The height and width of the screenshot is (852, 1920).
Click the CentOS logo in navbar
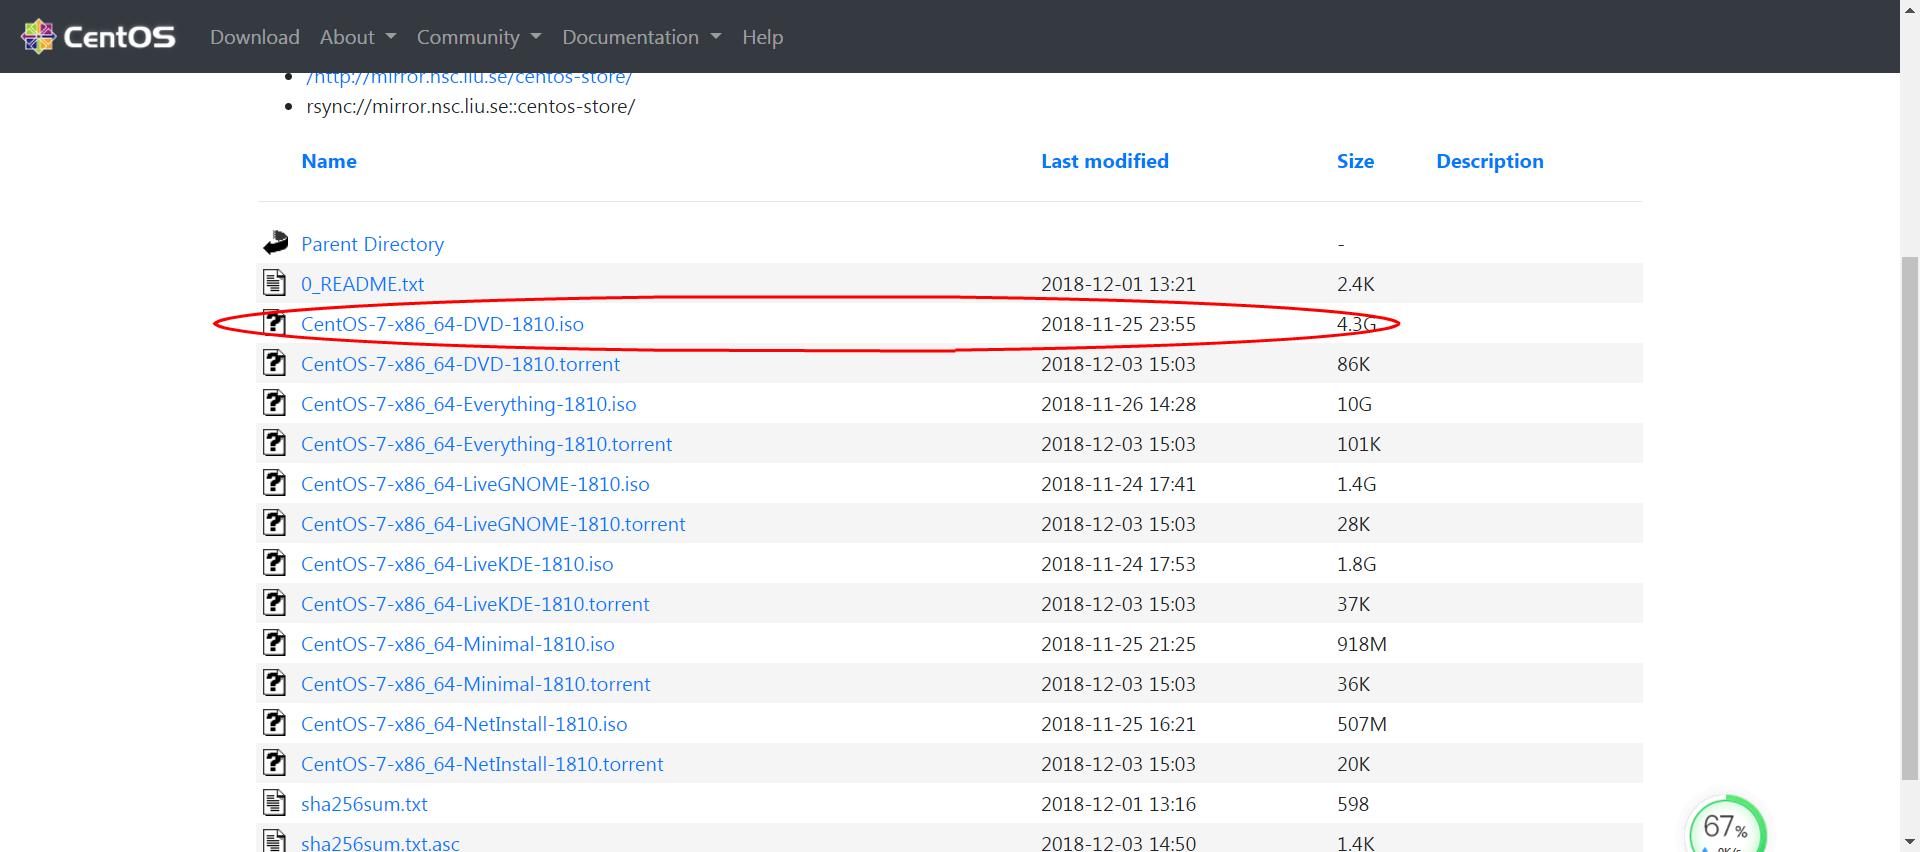98,37
